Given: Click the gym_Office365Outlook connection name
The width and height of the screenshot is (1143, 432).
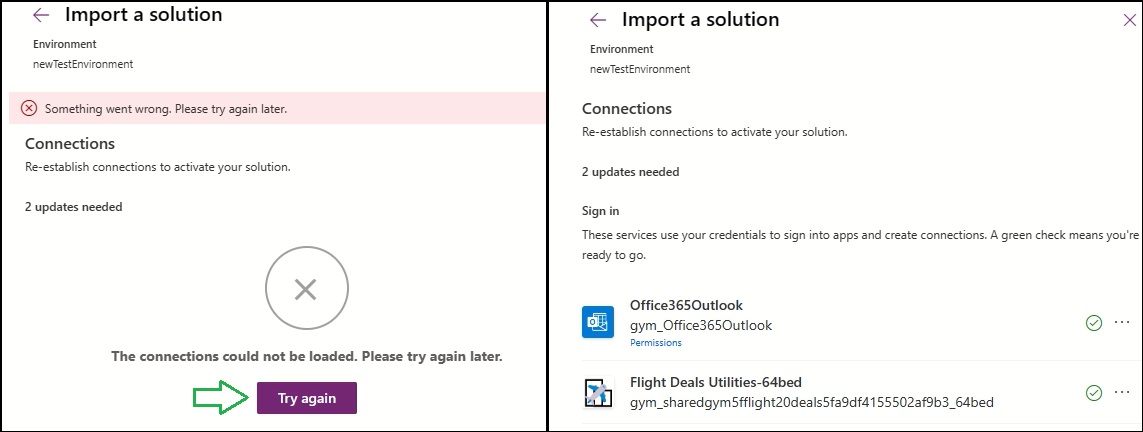Looking at the screenshot, I should [x=700, y=326].
